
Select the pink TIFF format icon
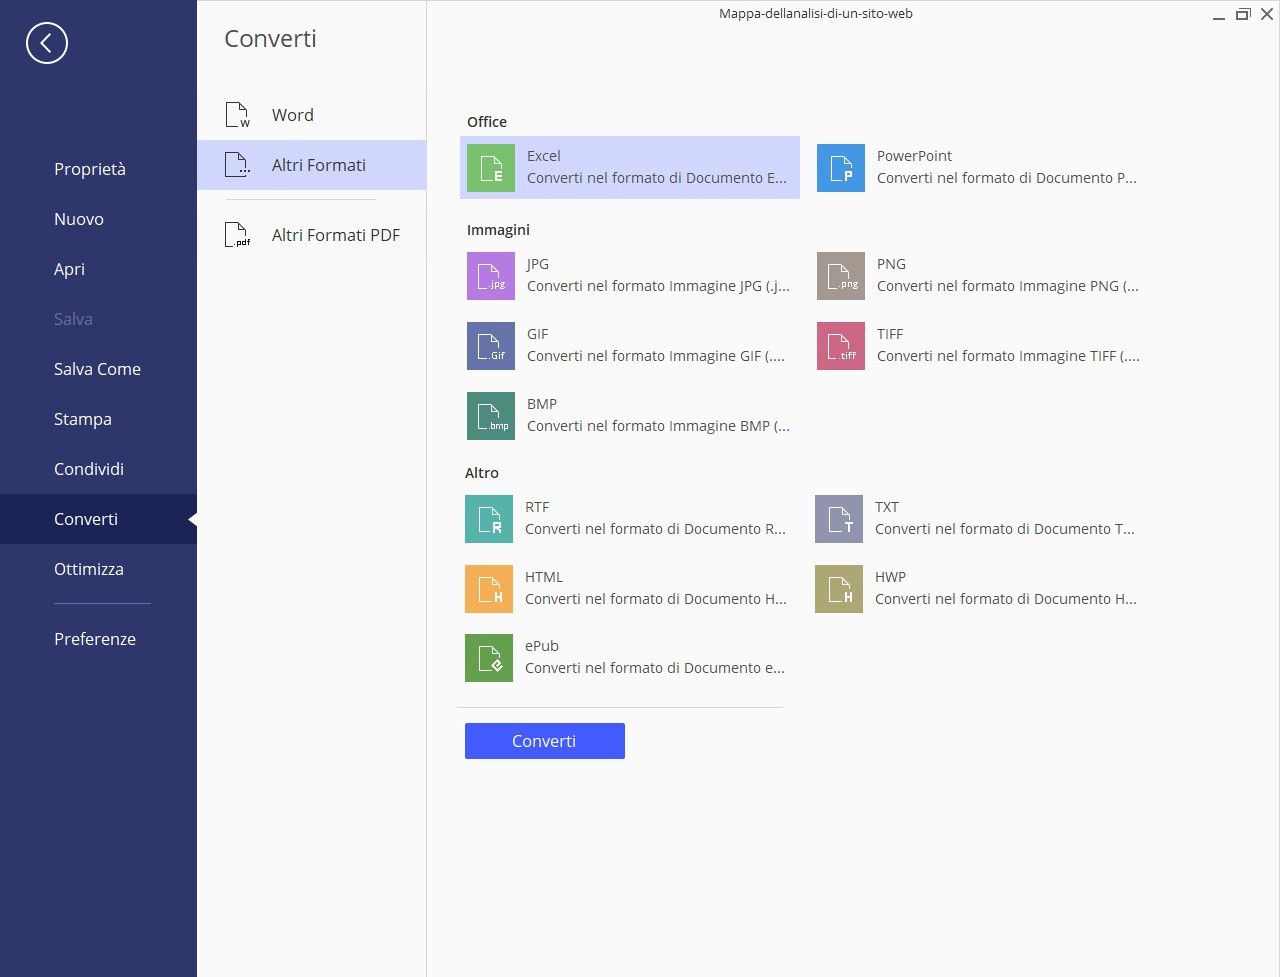pos(841,346)
